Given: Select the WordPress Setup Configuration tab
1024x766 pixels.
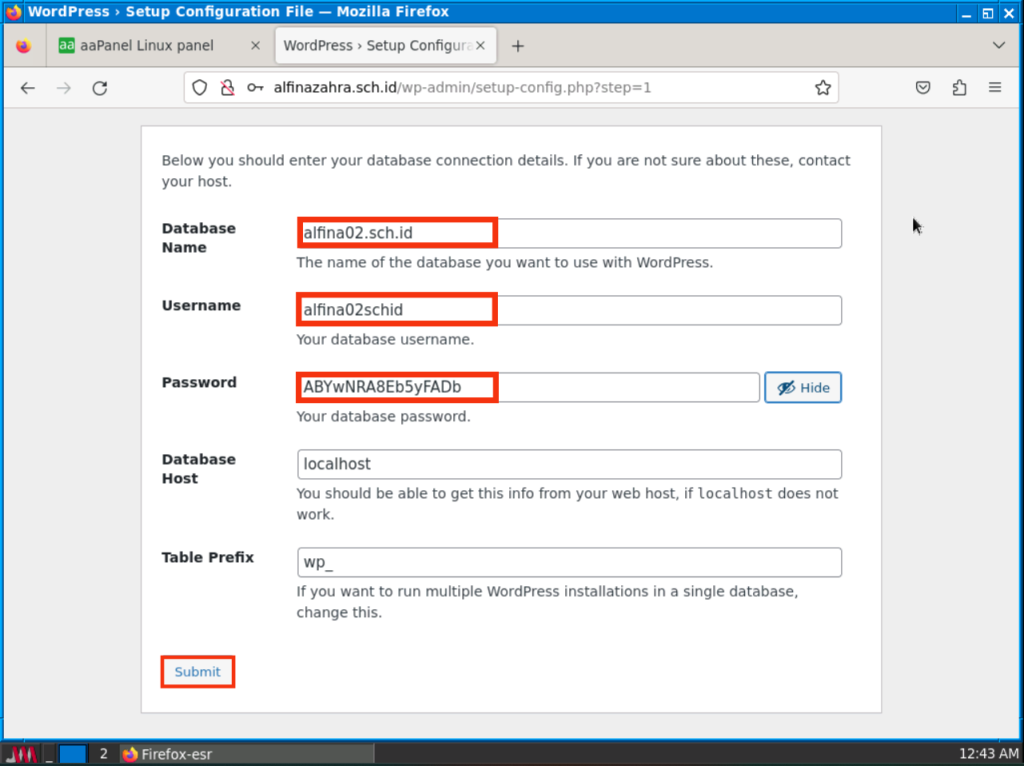Looking at the screenshot, I should 377,46.
